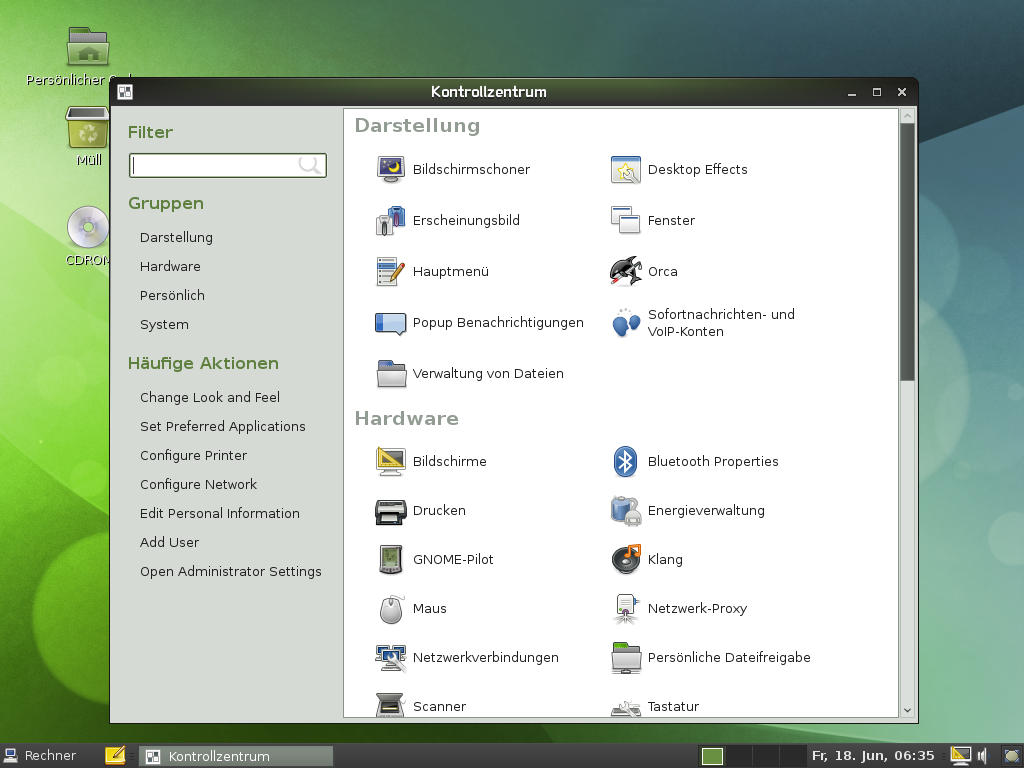Screen dimensions: 1024x768
Task: Launch the Erscheinungsbild preferences icon
Action: coord(390,220)
